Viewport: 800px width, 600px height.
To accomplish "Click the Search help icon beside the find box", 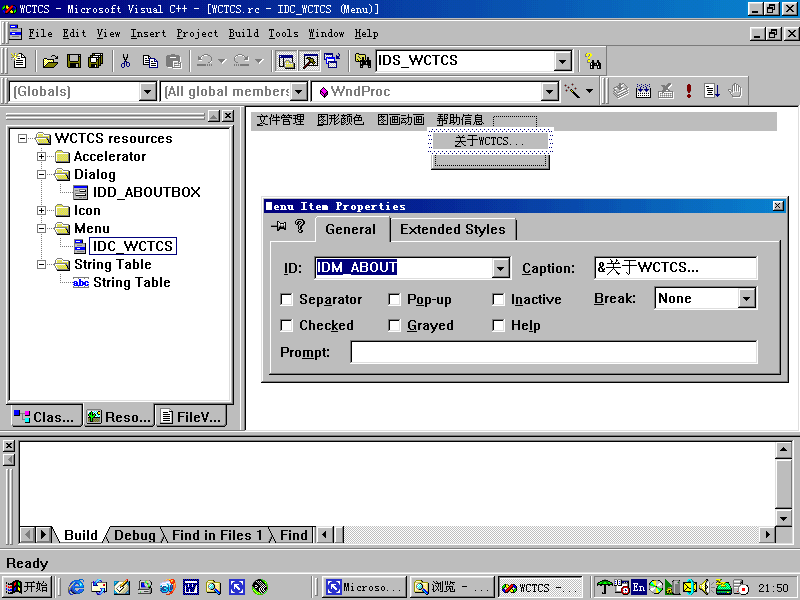I will coord(593,61).
